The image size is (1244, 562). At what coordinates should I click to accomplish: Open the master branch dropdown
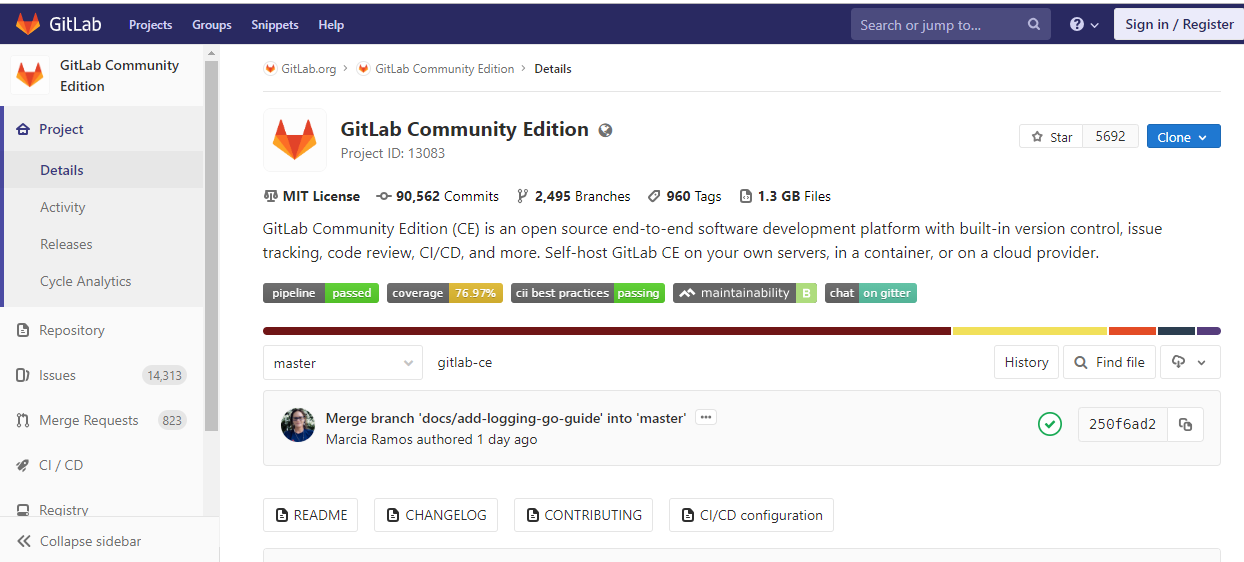click(x=342, y=363)
